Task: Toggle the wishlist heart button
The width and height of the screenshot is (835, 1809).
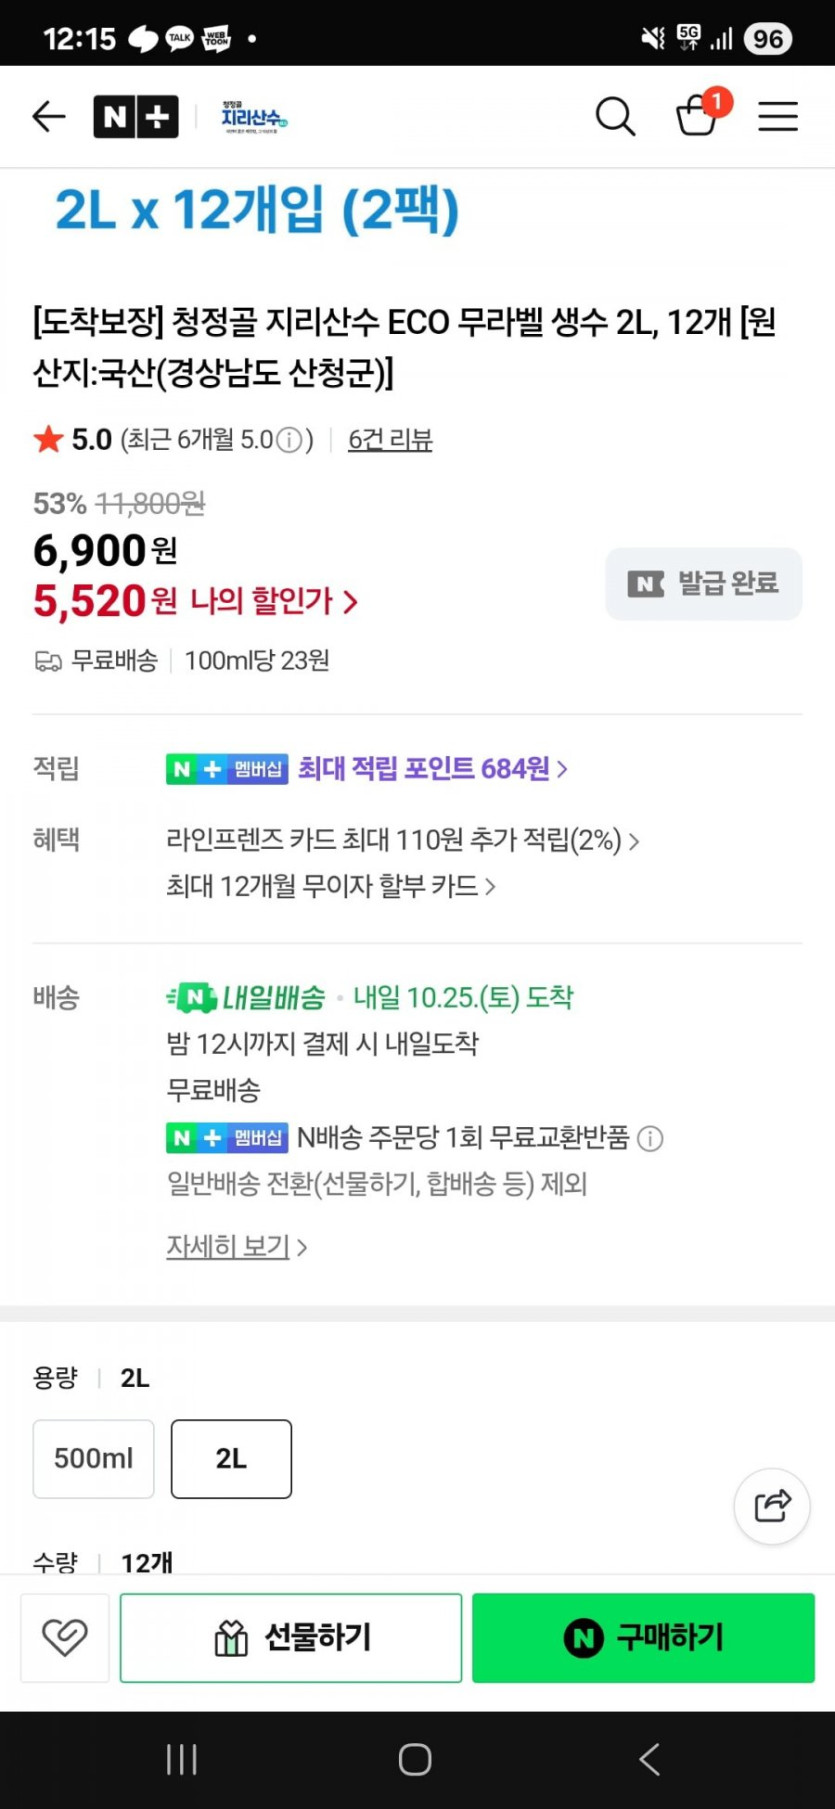Action: coord(65,1638)
